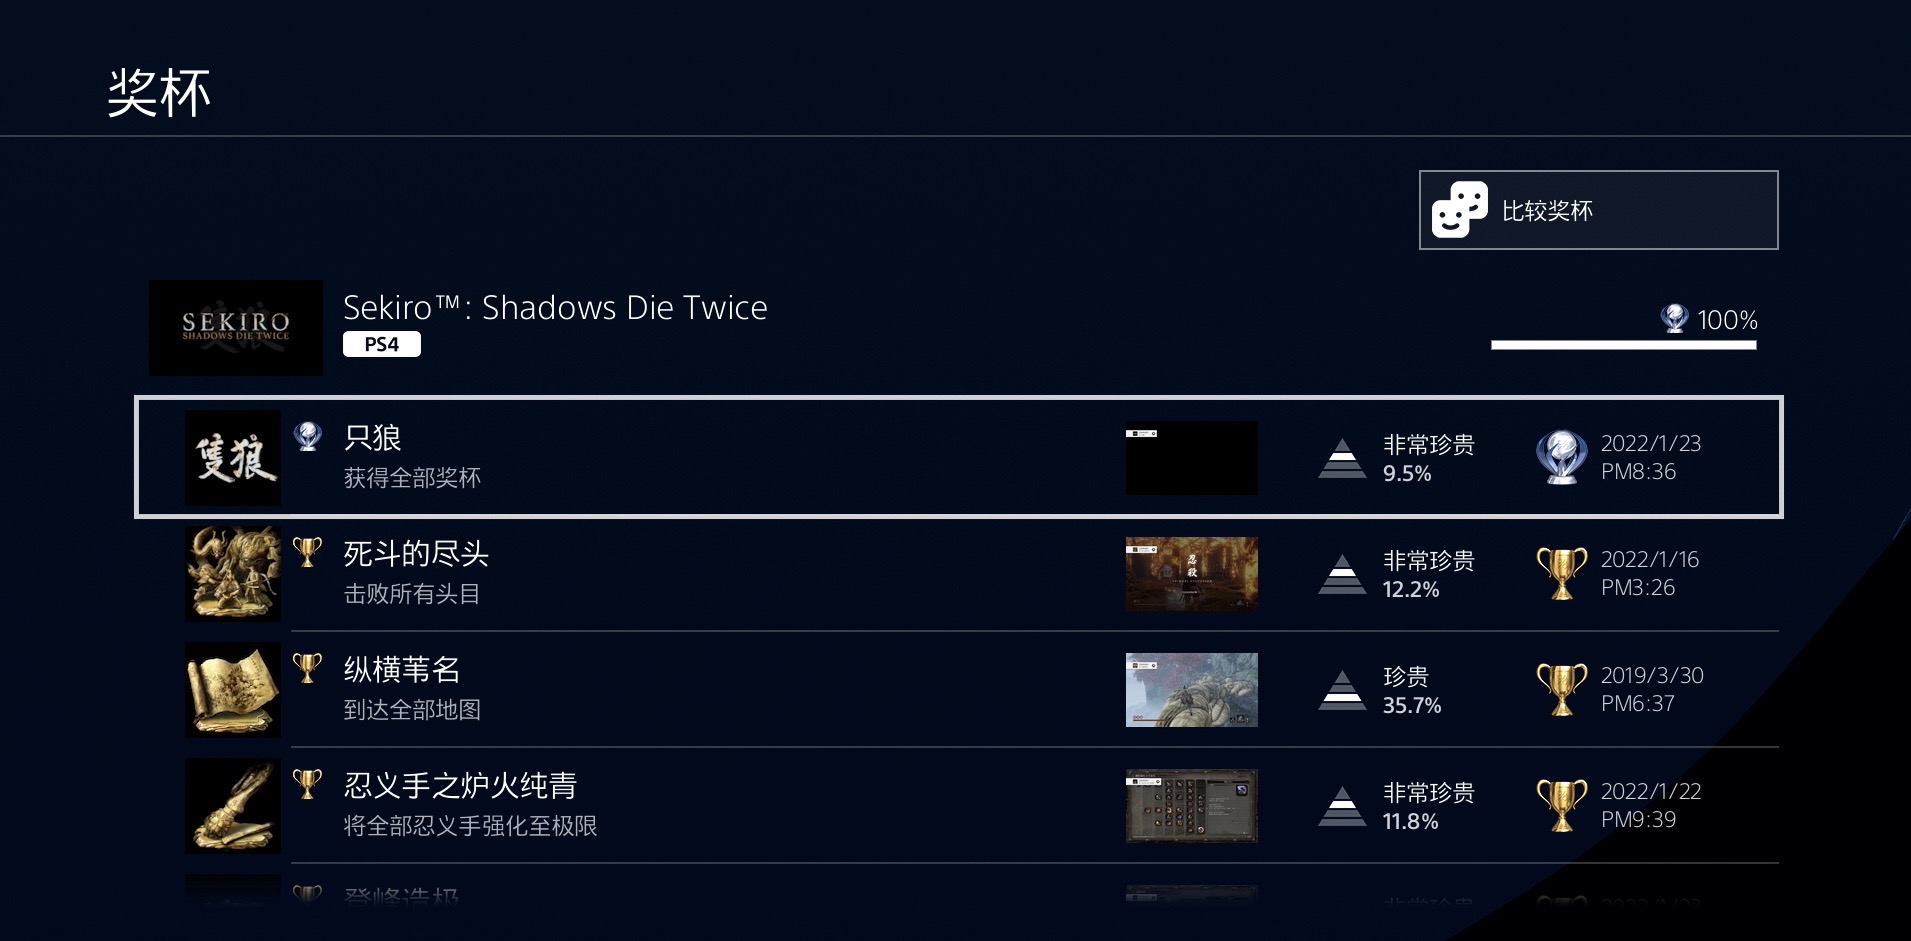Select the 只狼 platinum trophy title
Image resolution: width=1911 pixels, height=941 pixels.
tap(372, 438)
